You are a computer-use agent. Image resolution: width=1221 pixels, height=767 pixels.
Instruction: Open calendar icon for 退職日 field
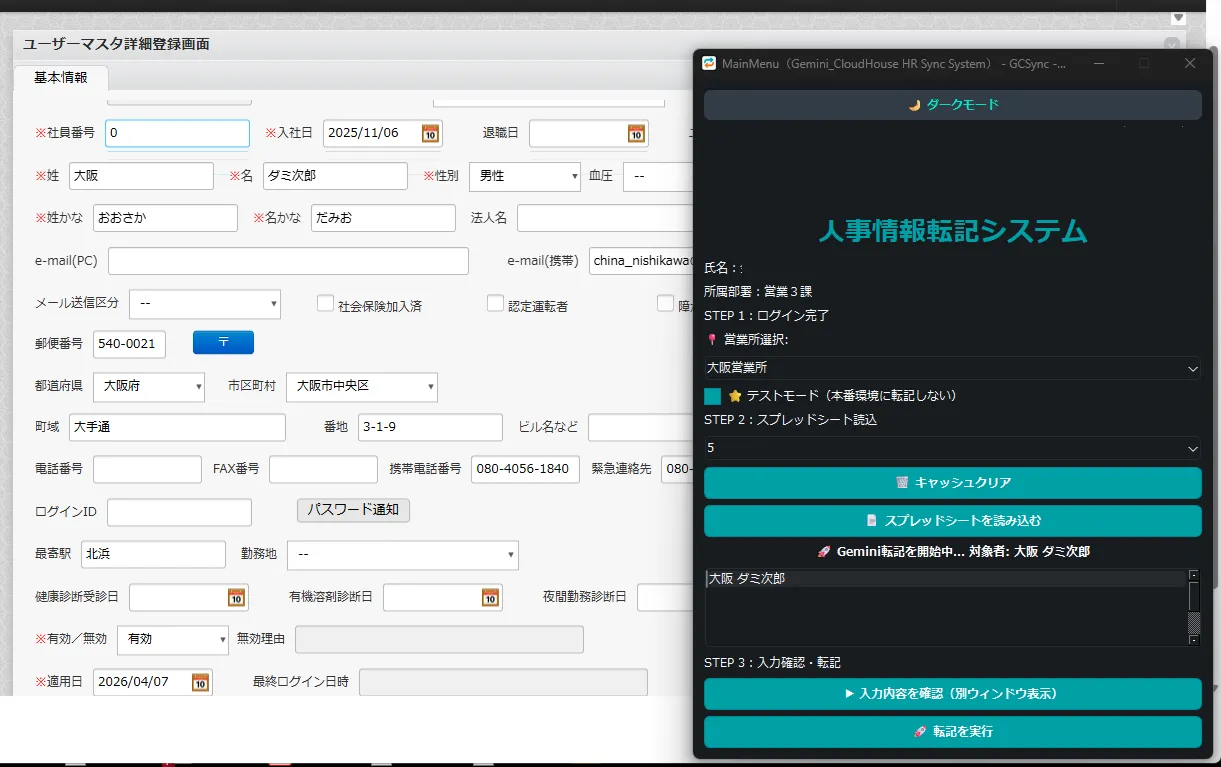click(636, 133)
